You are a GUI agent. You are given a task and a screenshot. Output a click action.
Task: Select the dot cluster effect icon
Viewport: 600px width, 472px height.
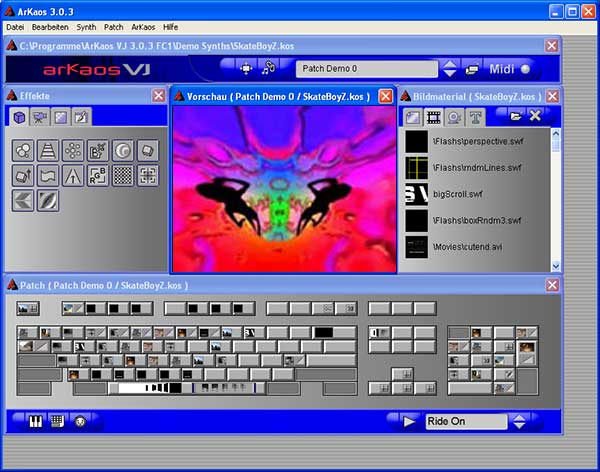pyautogui.click(x=73, y=150)
